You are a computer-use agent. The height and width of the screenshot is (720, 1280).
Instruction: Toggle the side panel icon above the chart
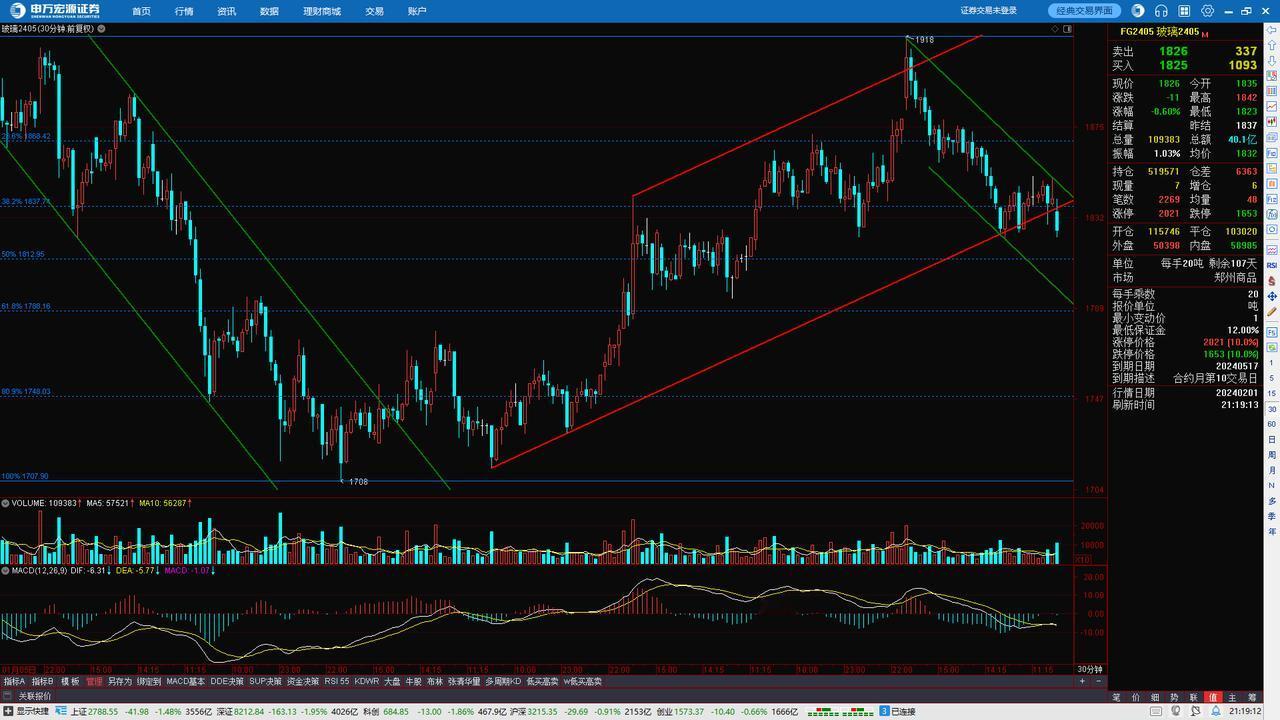(1067, 29)
